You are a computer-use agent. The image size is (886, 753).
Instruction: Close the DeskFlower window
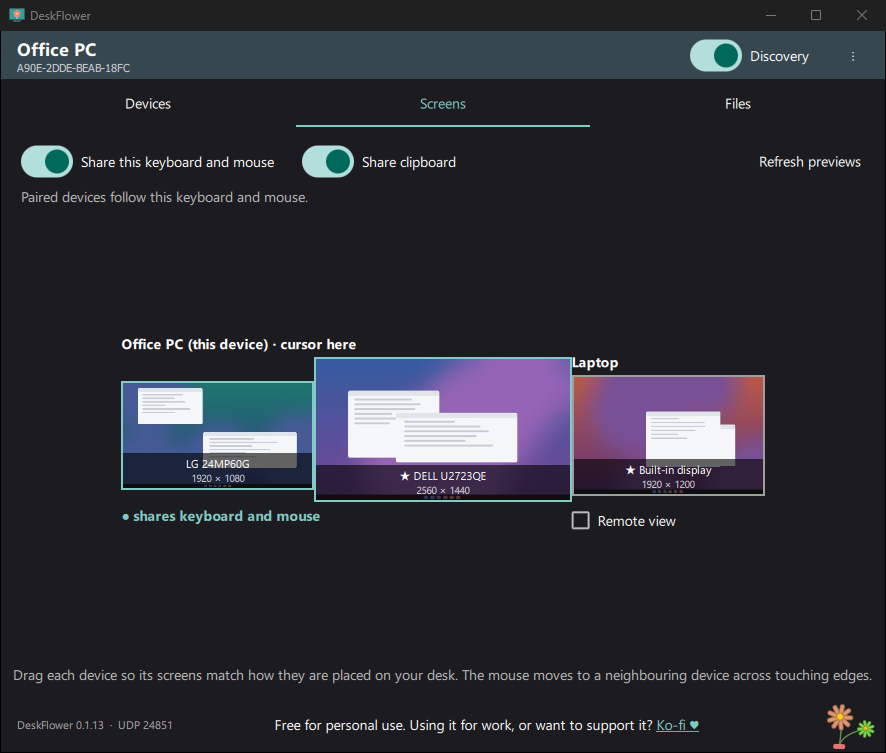(x=862, y=15)
